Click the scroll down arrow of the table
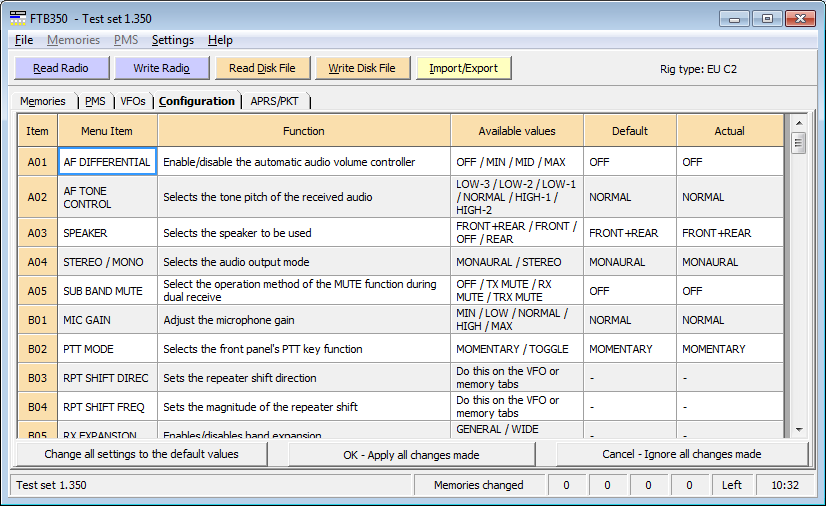The image size is (826, 506). [798, 430]
